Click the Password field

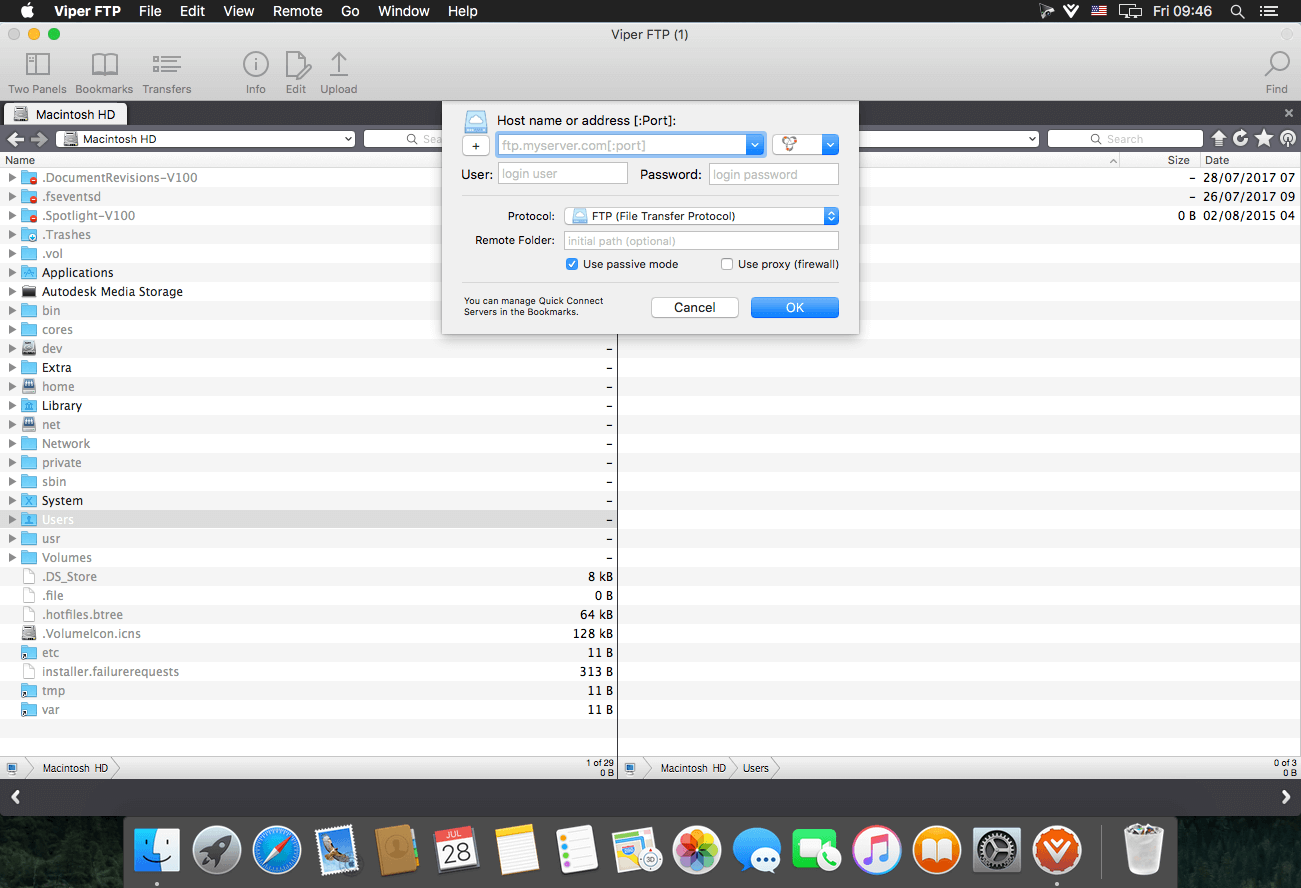[773, 174]
